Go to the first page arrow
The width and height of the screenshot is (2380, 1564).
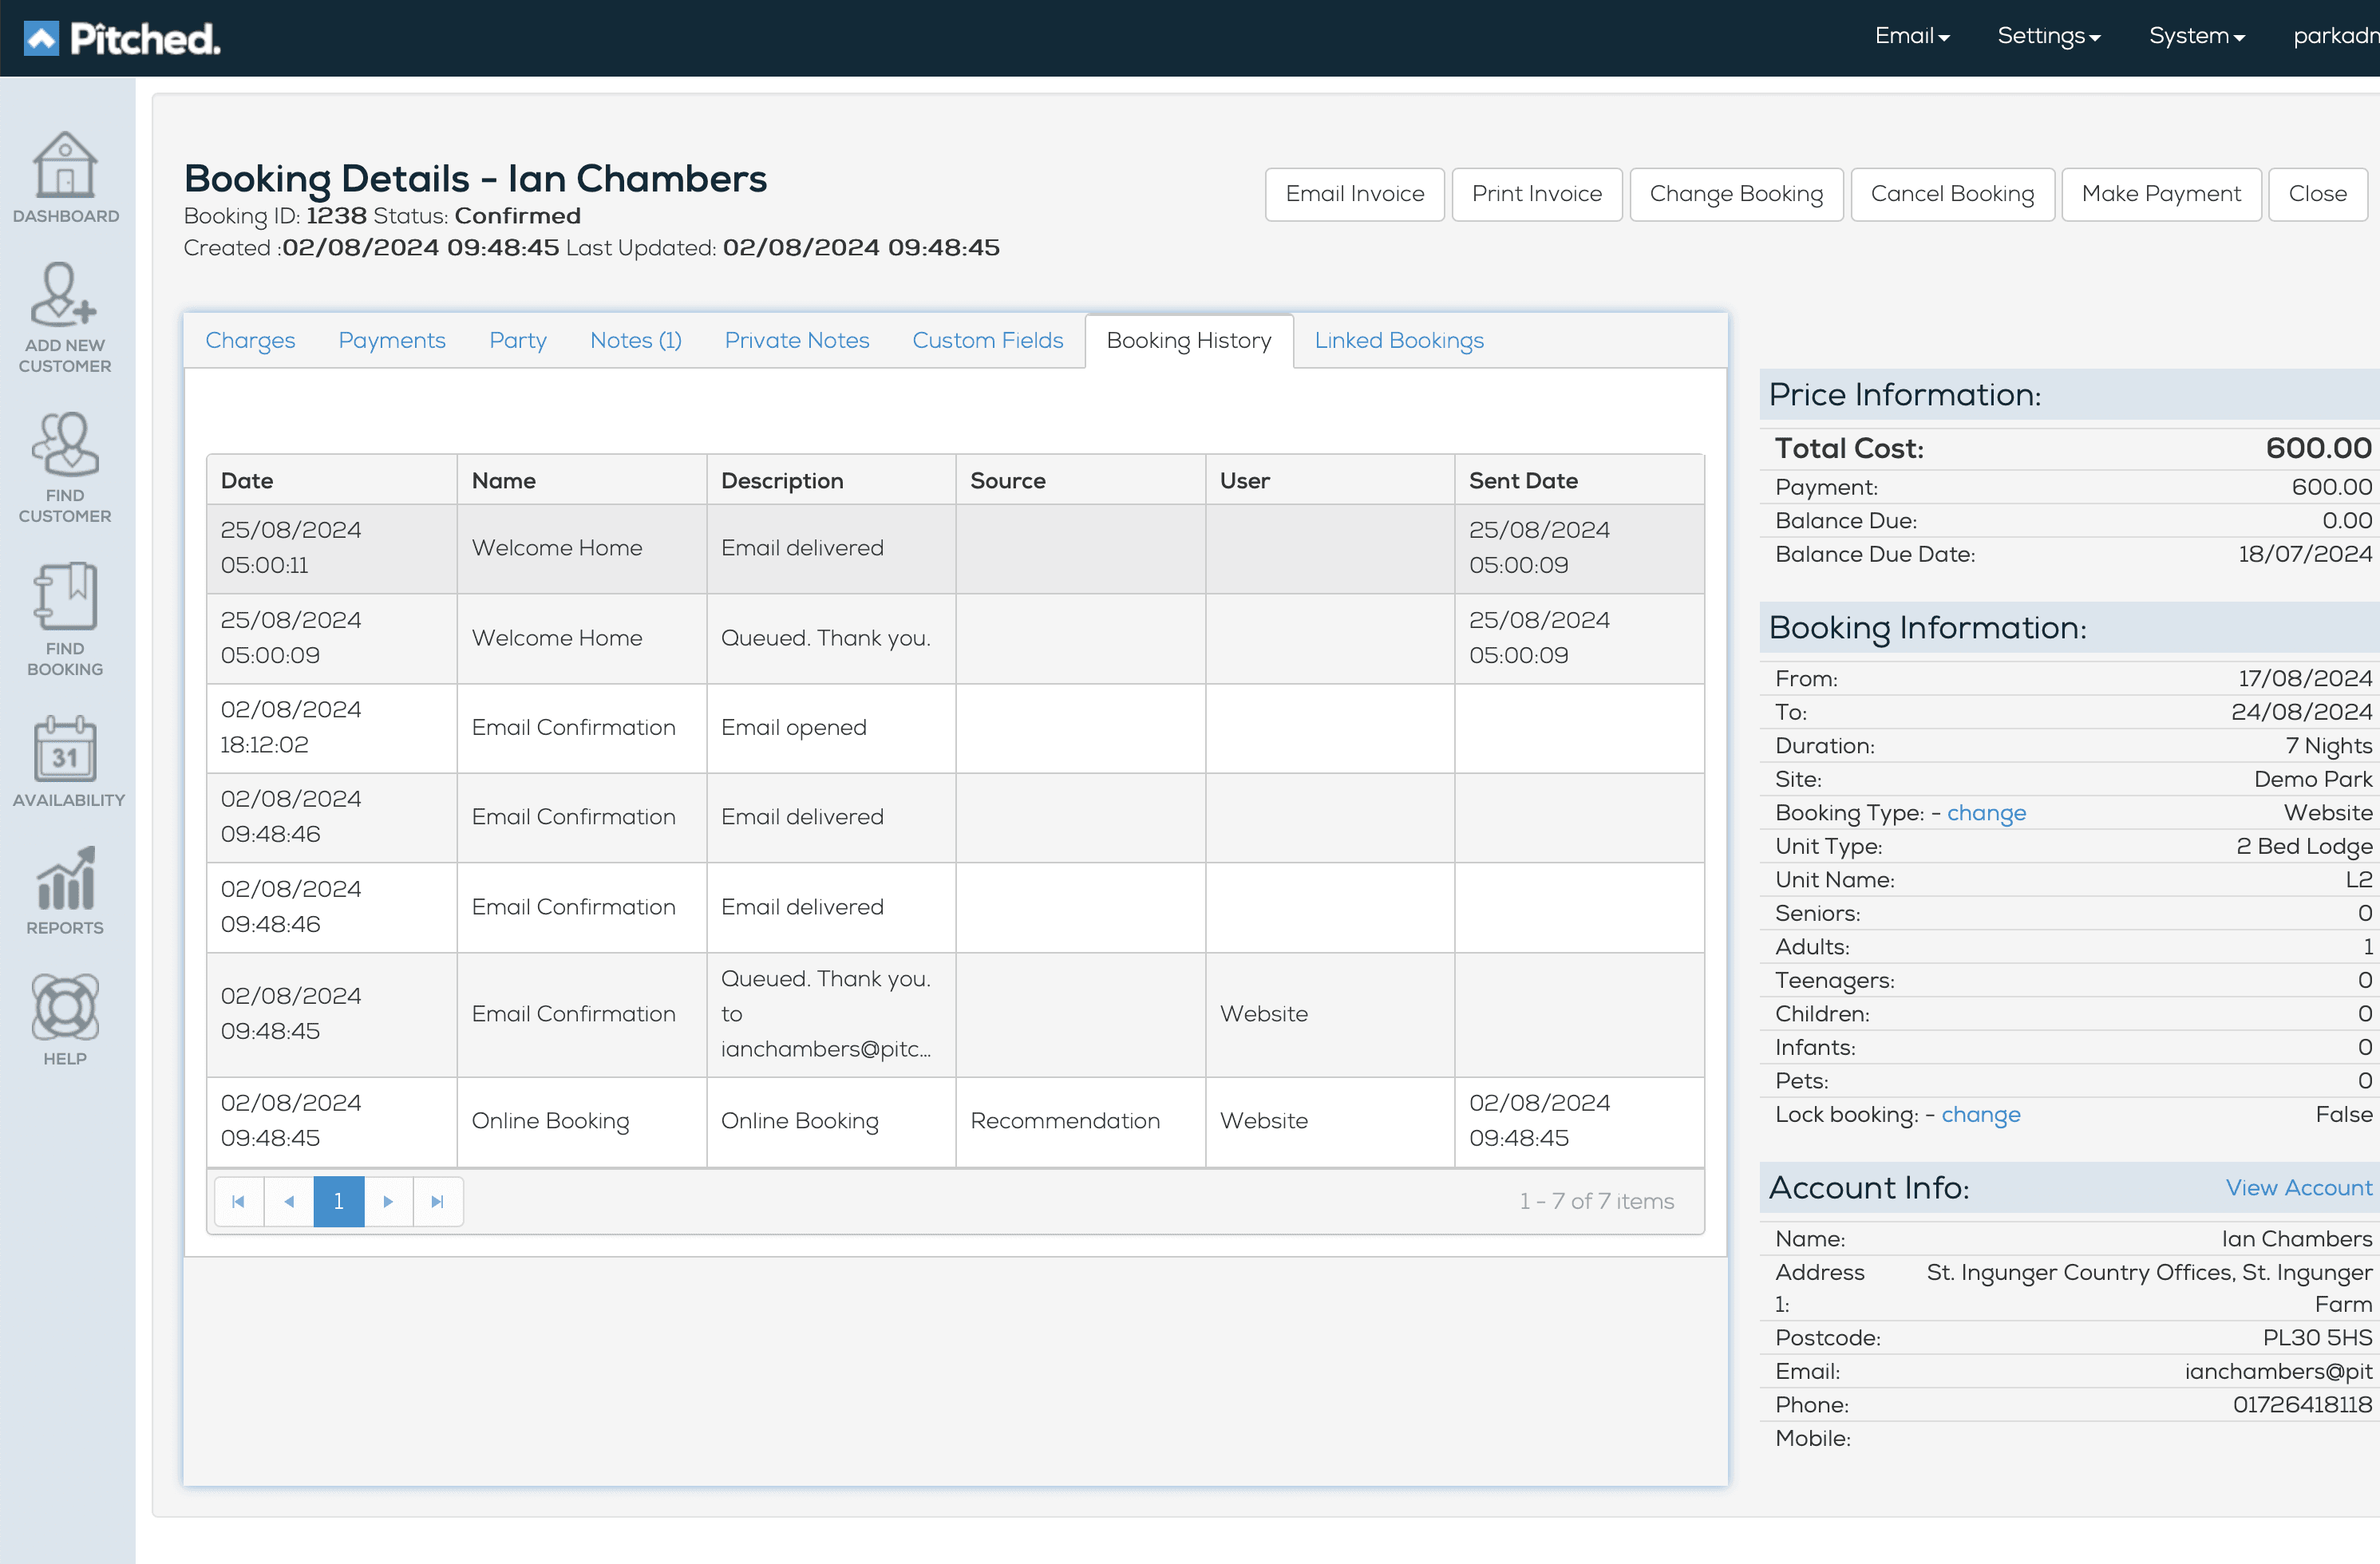238,1201
